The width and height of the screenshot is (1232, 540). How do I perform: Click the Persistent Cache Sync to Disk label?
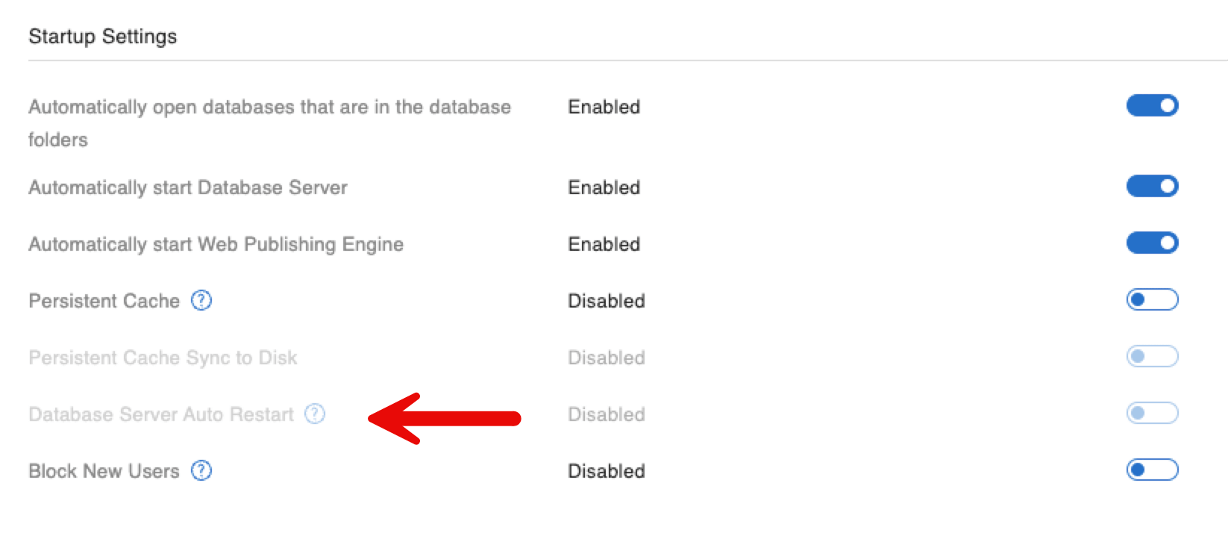point(163,357)
